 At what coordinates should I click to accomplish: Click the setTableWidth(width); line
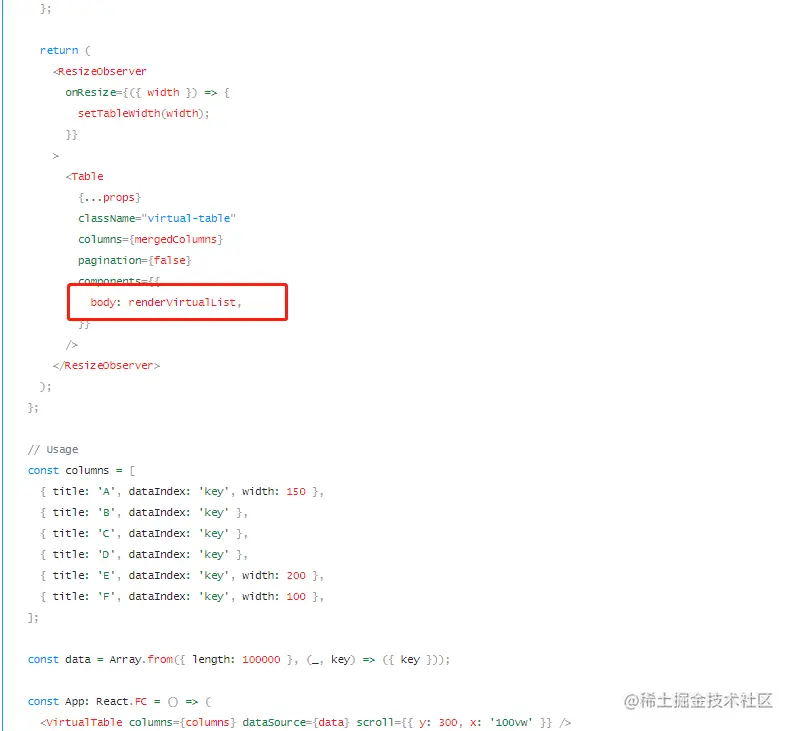click(143, 113)
